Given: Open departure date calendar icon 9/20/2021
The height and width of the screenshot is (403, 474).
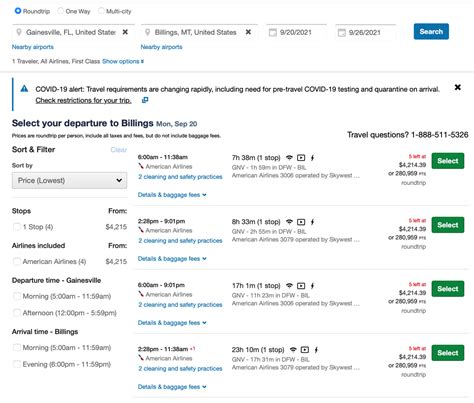Looking at the screenshot, I should 273,33.
